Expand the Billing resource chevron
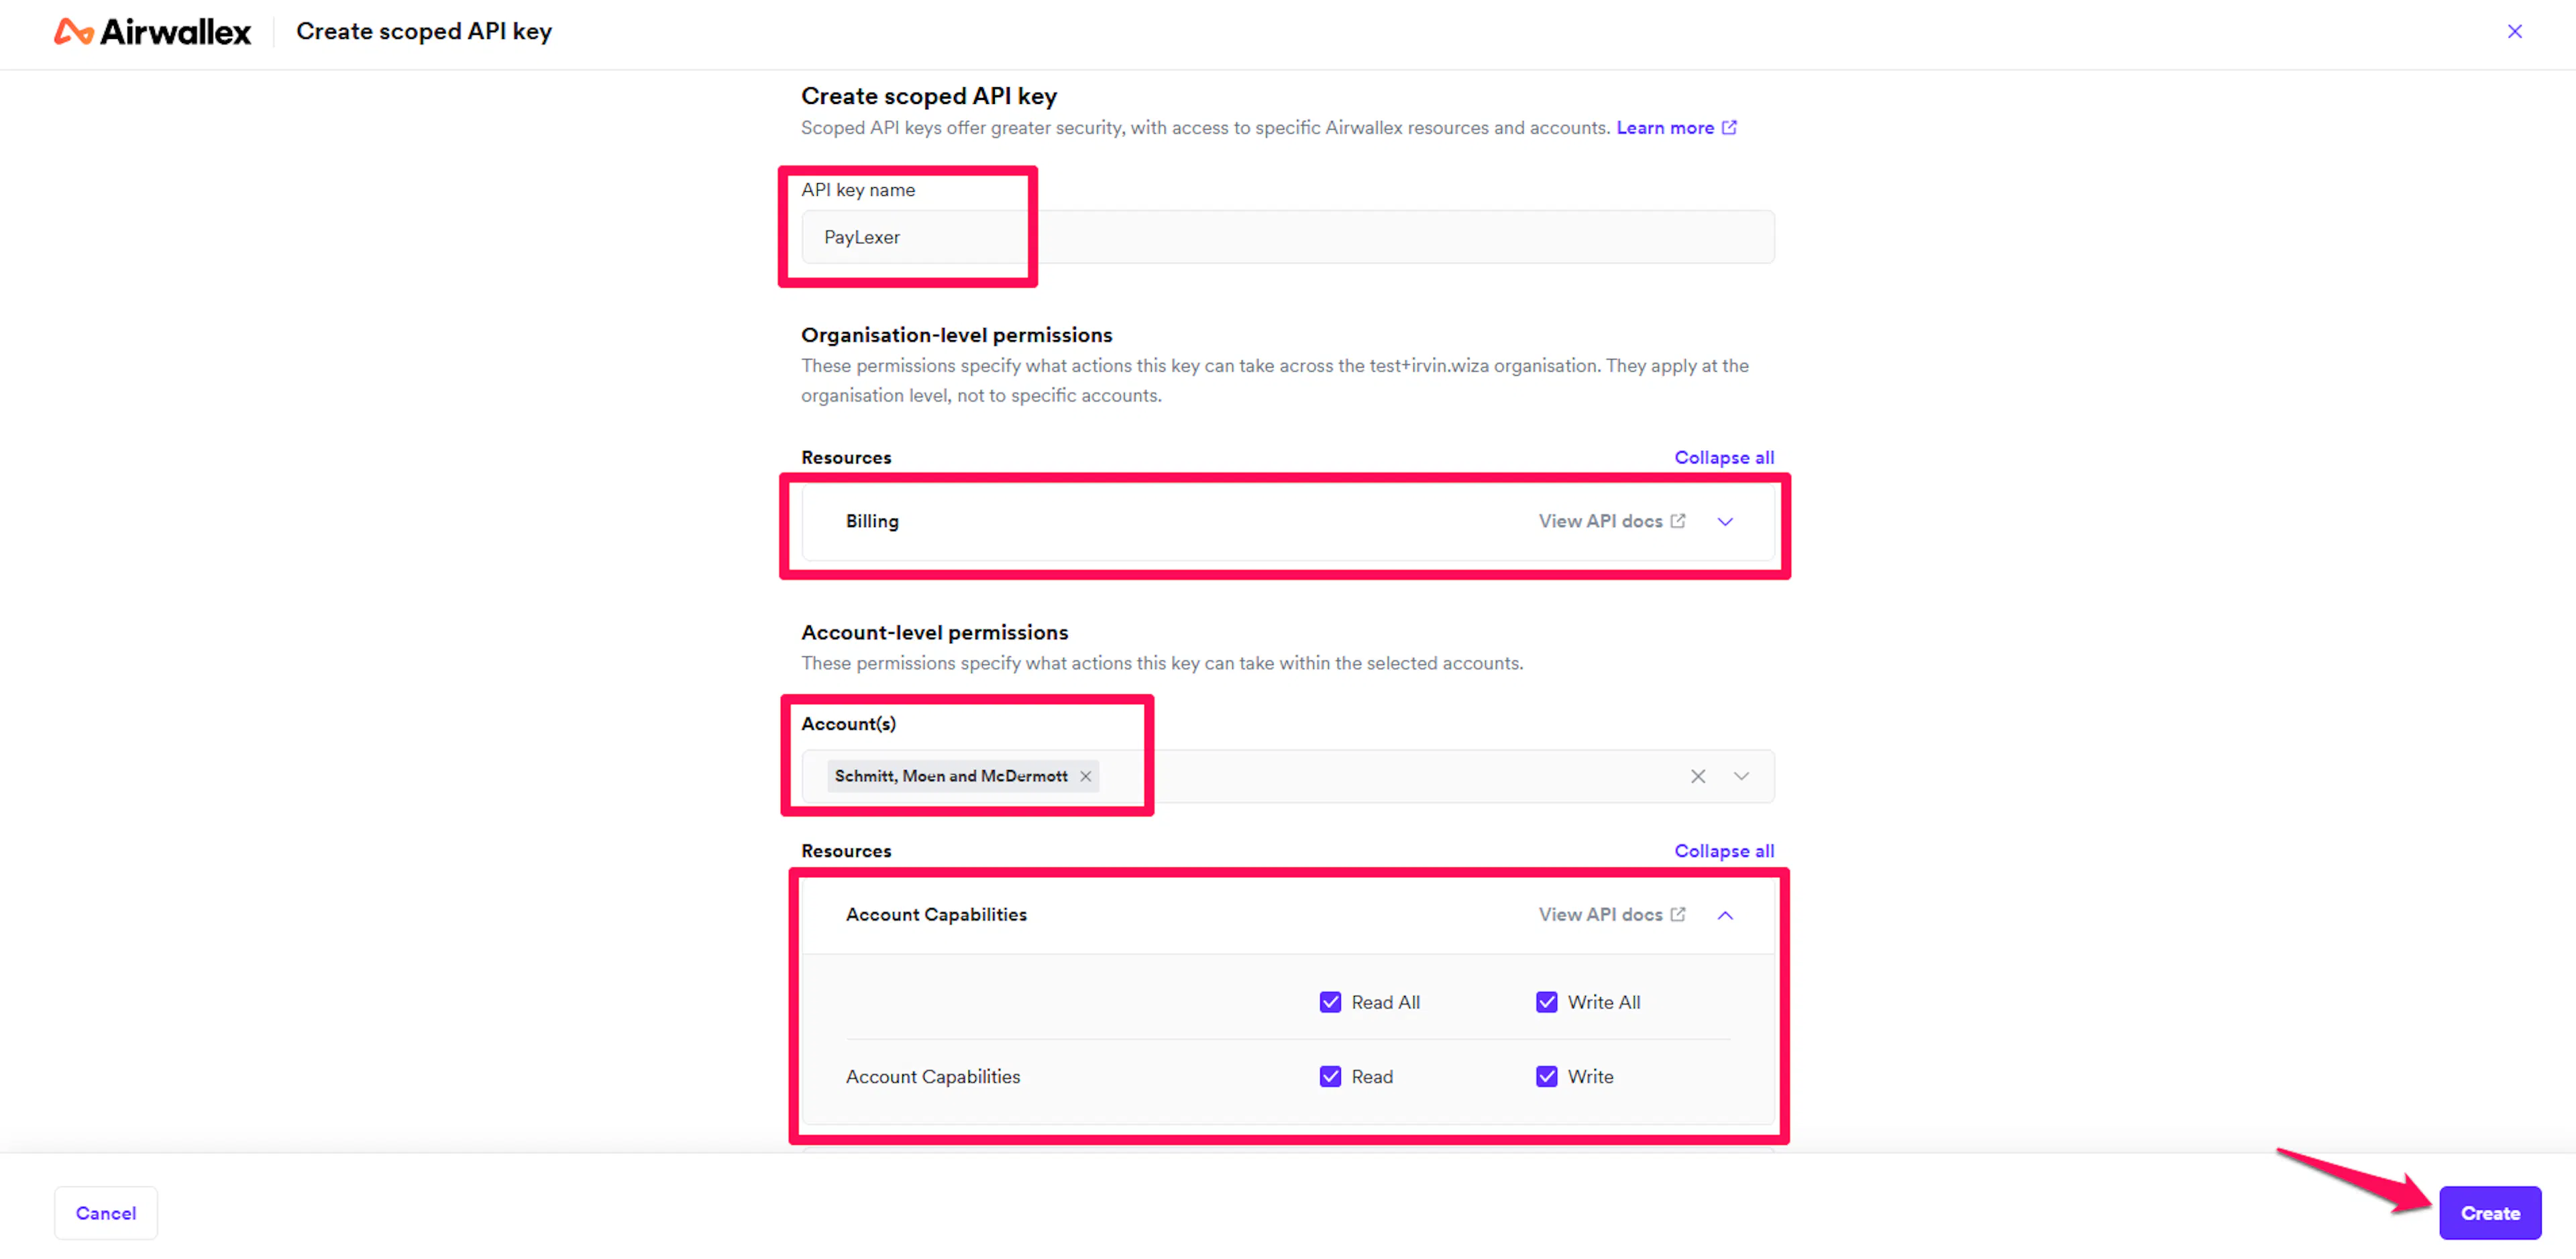Screen dimensions: 2576x1259 click(1724, 522)
